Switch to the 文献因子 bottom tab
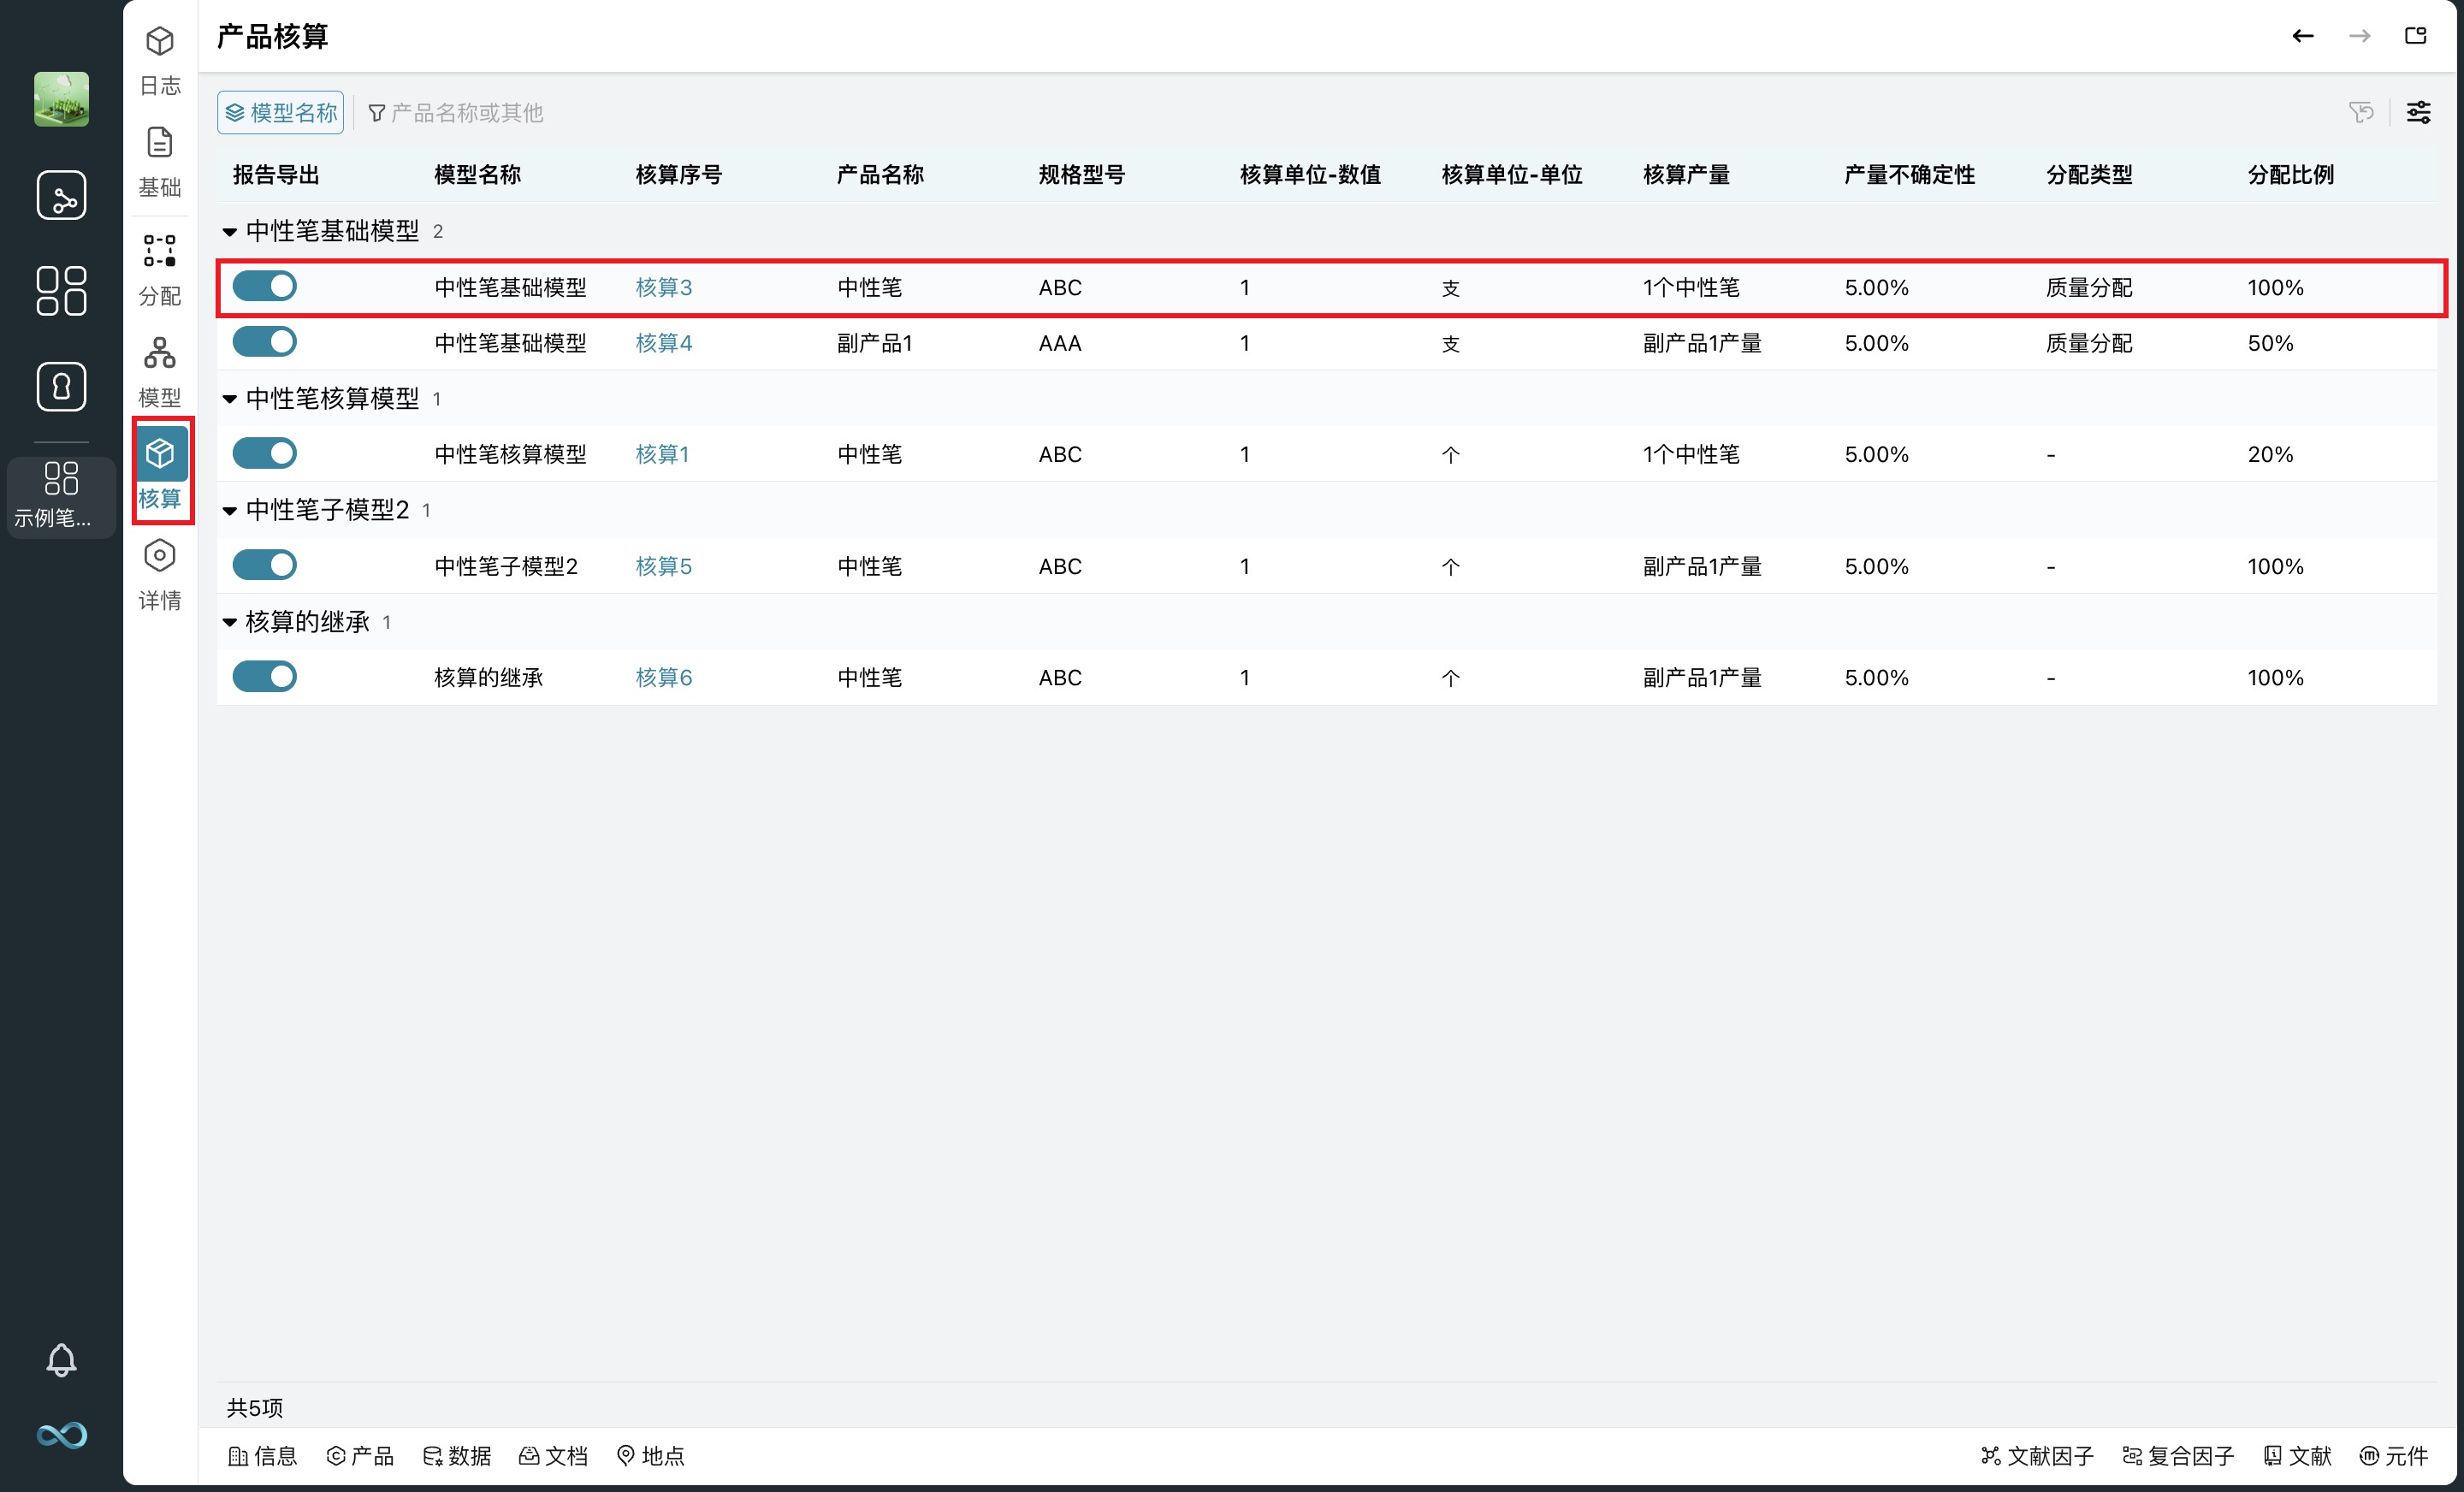 2037,1456
